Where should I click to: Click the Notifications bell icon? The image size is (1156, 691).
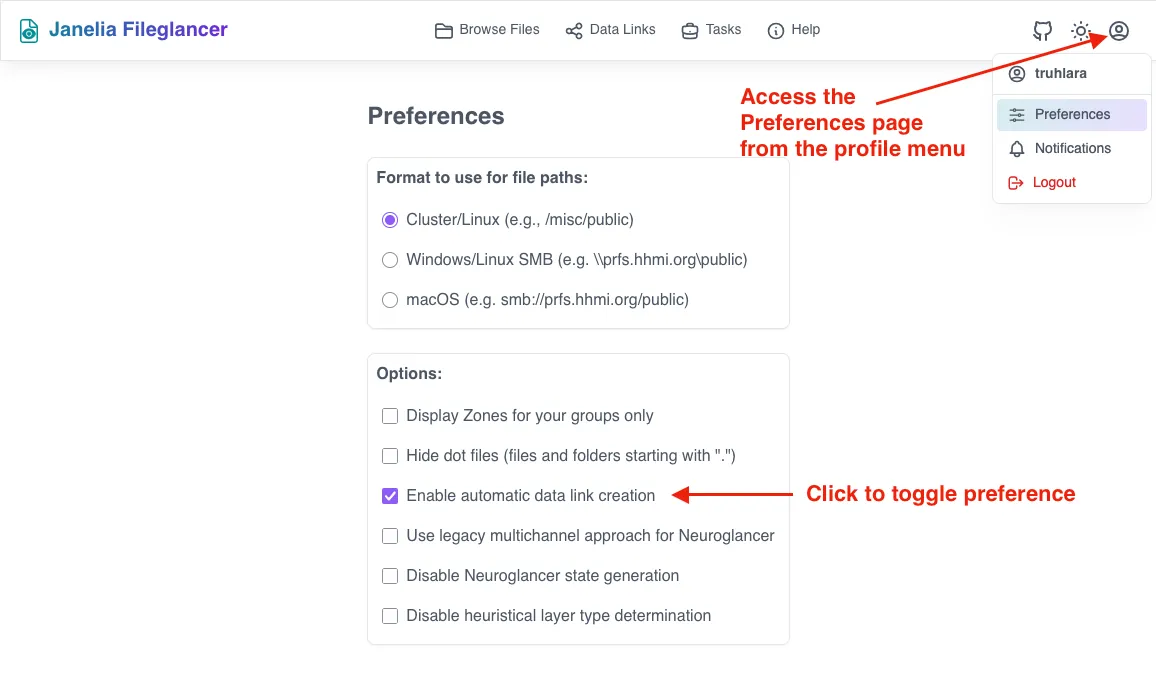[x=1015, y=148]
